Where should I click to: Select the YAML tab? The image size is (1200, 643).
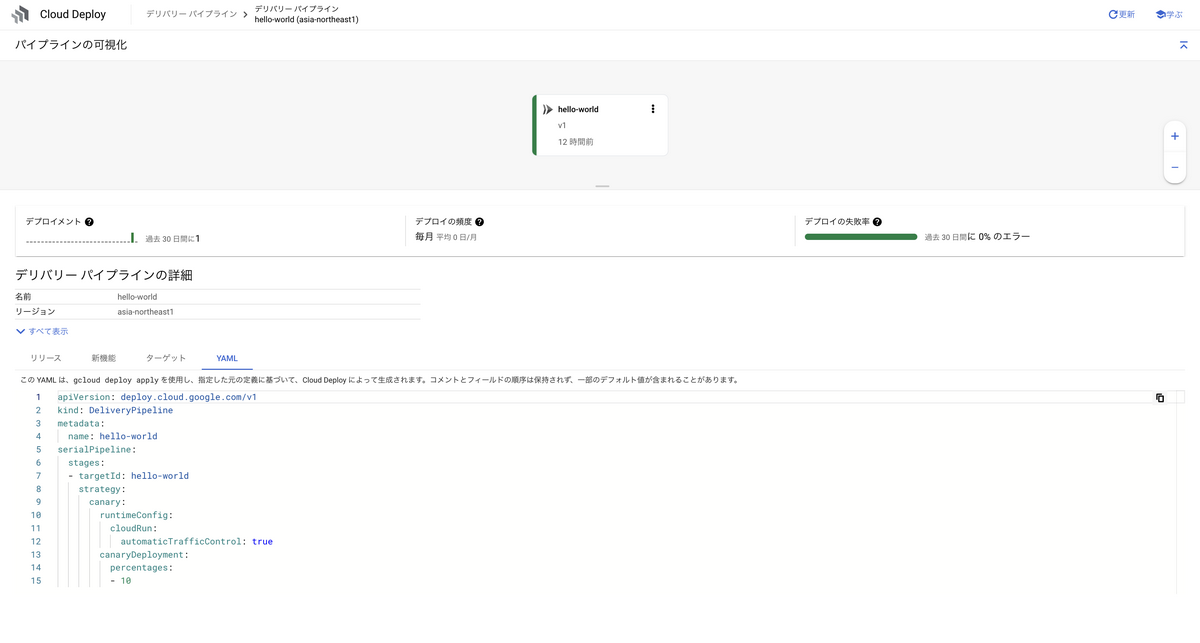227,358
